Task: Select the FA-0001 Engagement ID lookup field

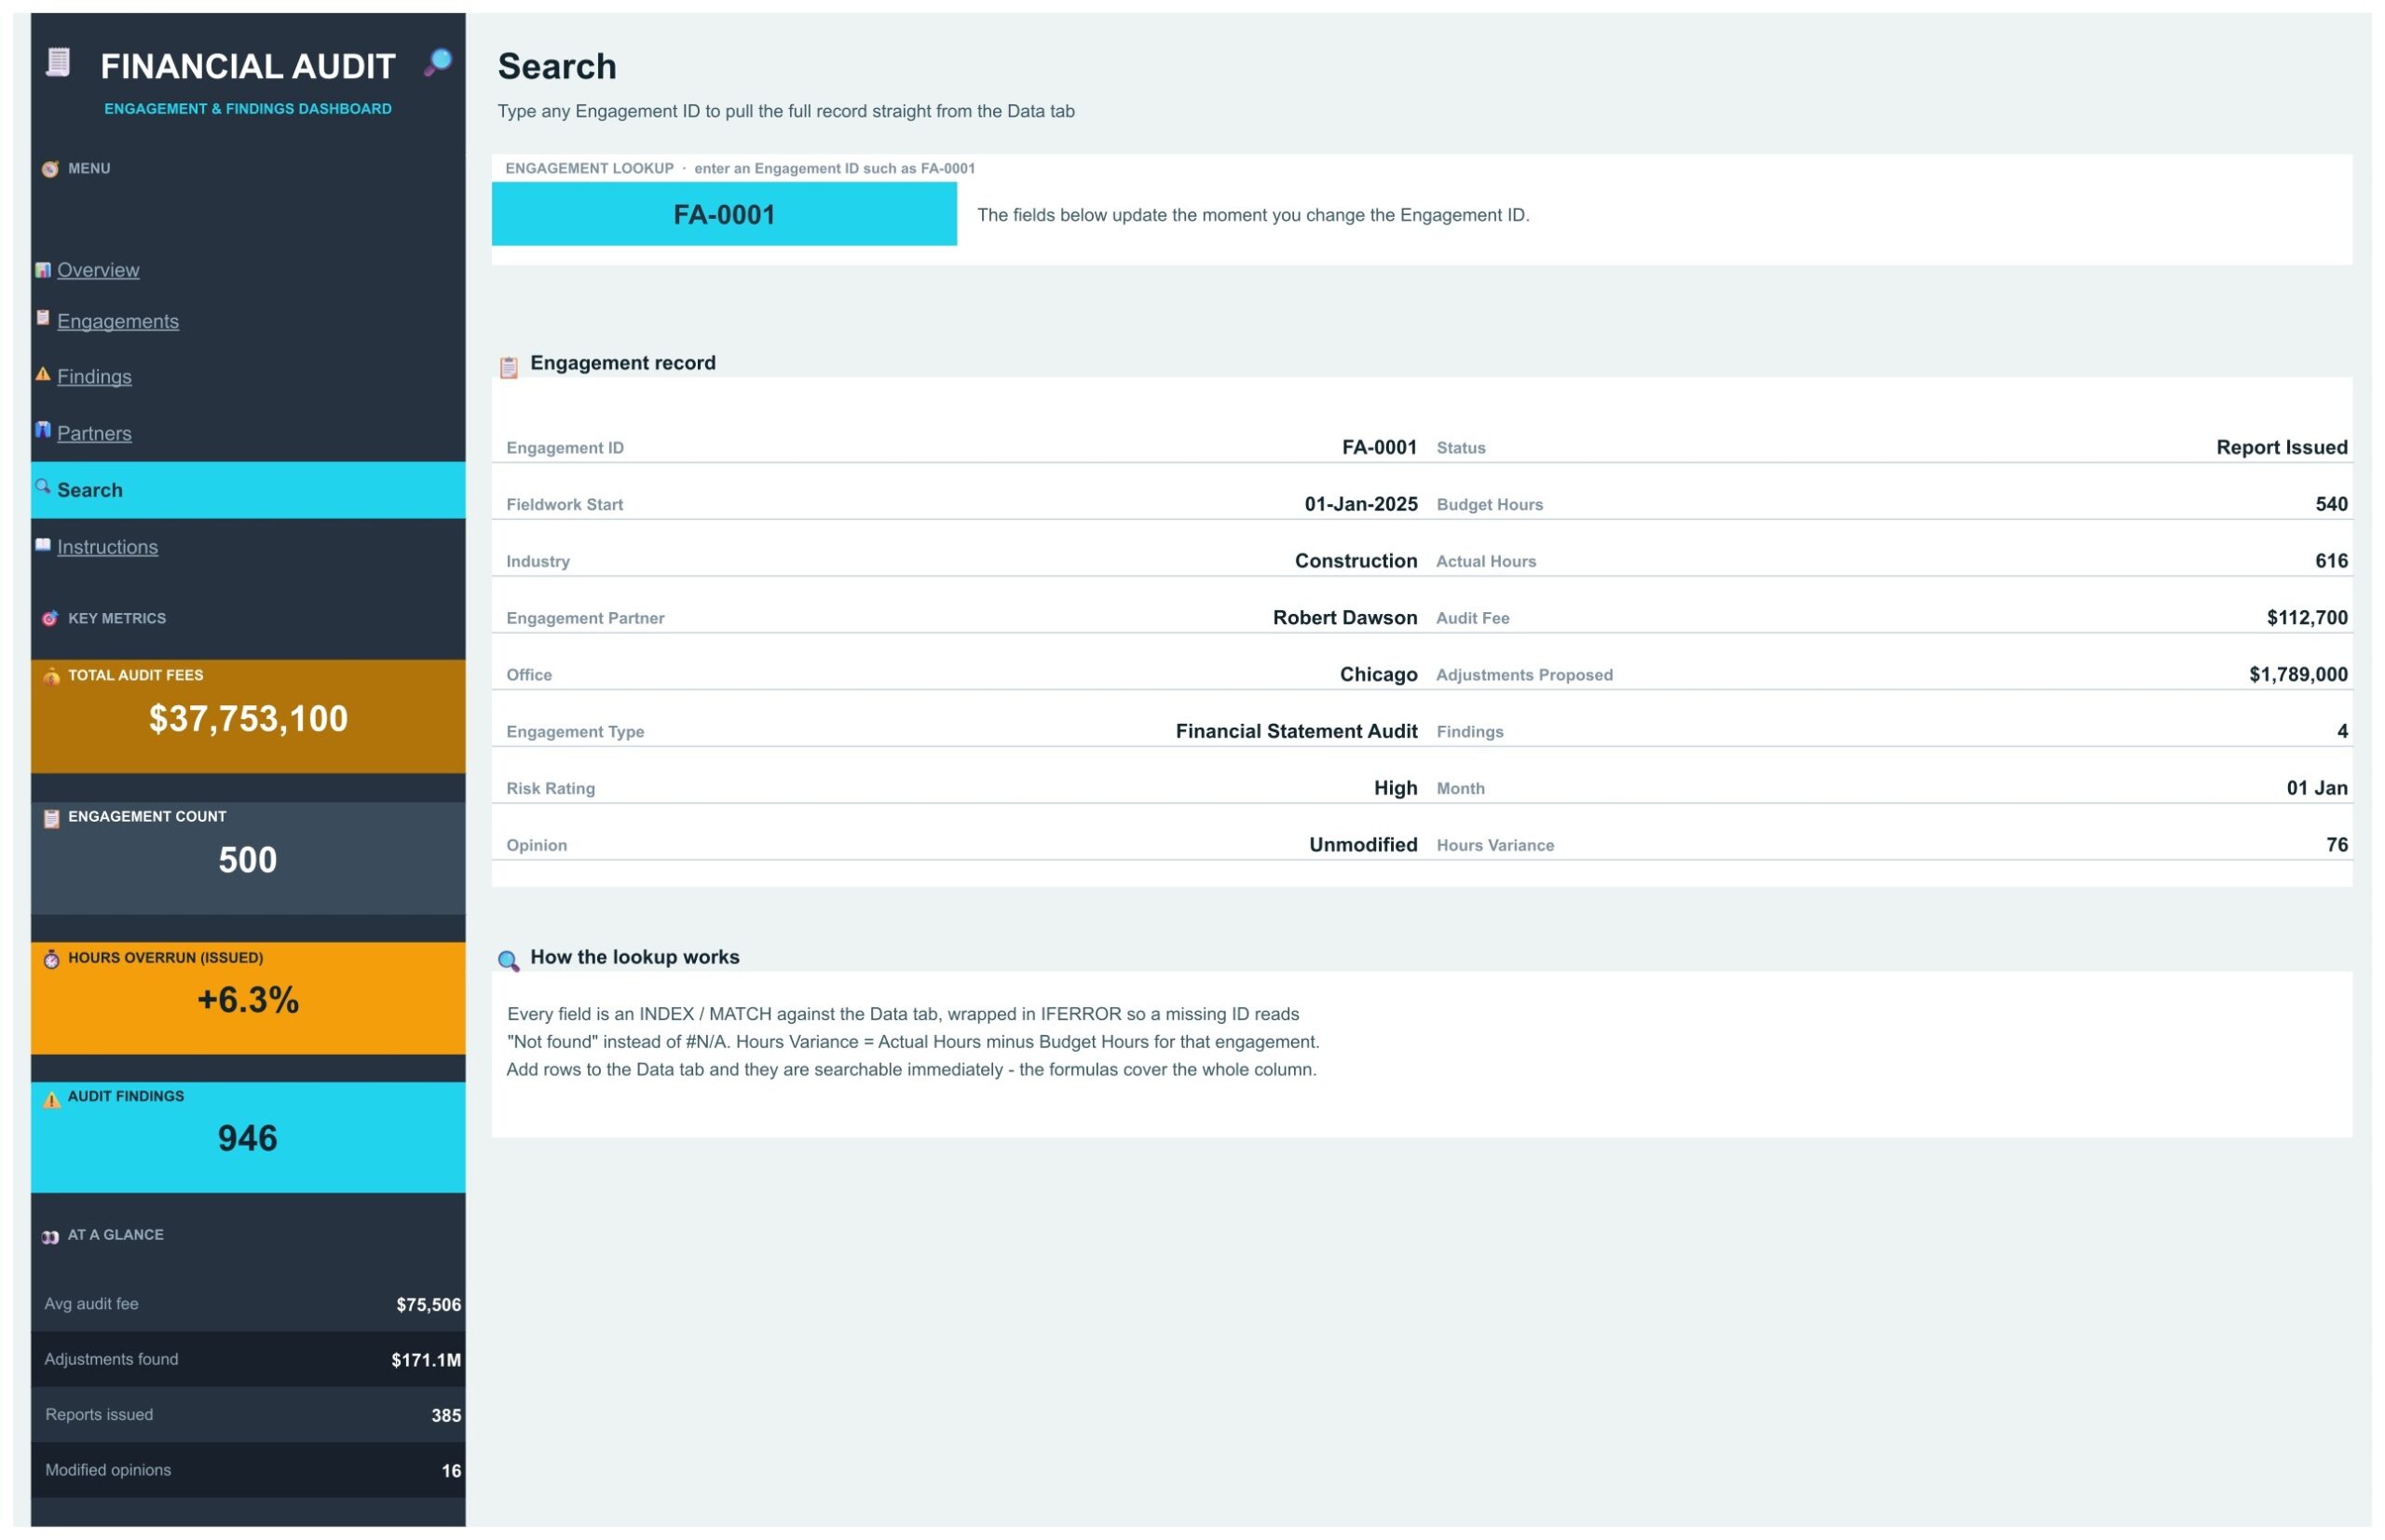Action: [724, 214]
